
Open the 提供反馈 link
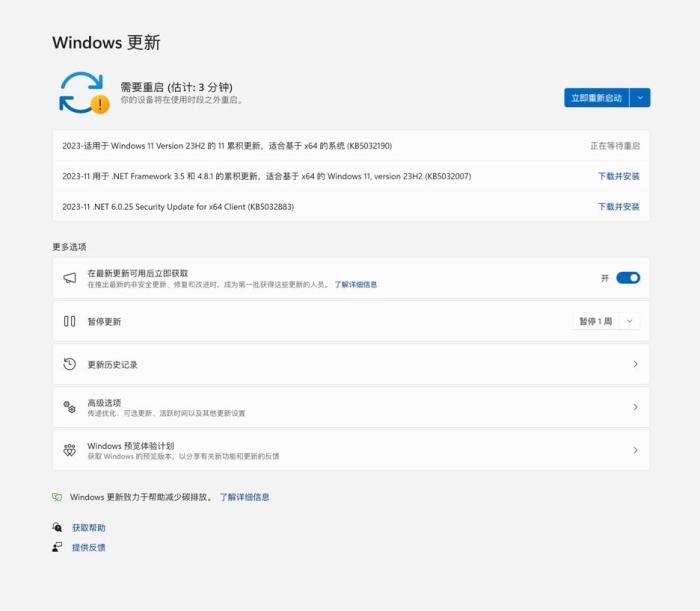(89, 547)
